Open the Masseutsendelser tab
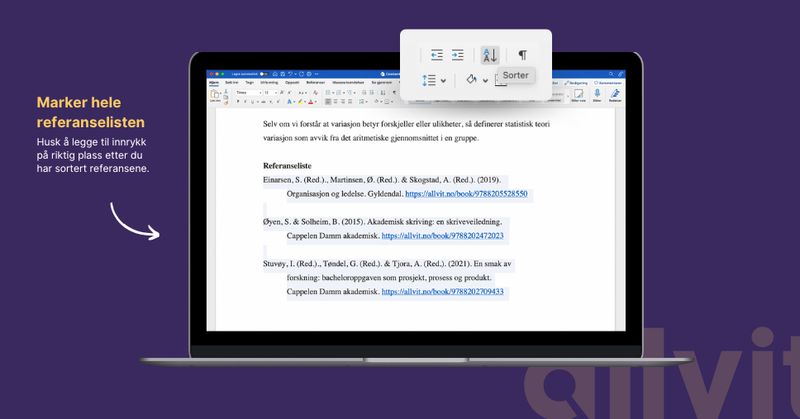The height and width of the screenshot is (419, 800). [348, 82]
